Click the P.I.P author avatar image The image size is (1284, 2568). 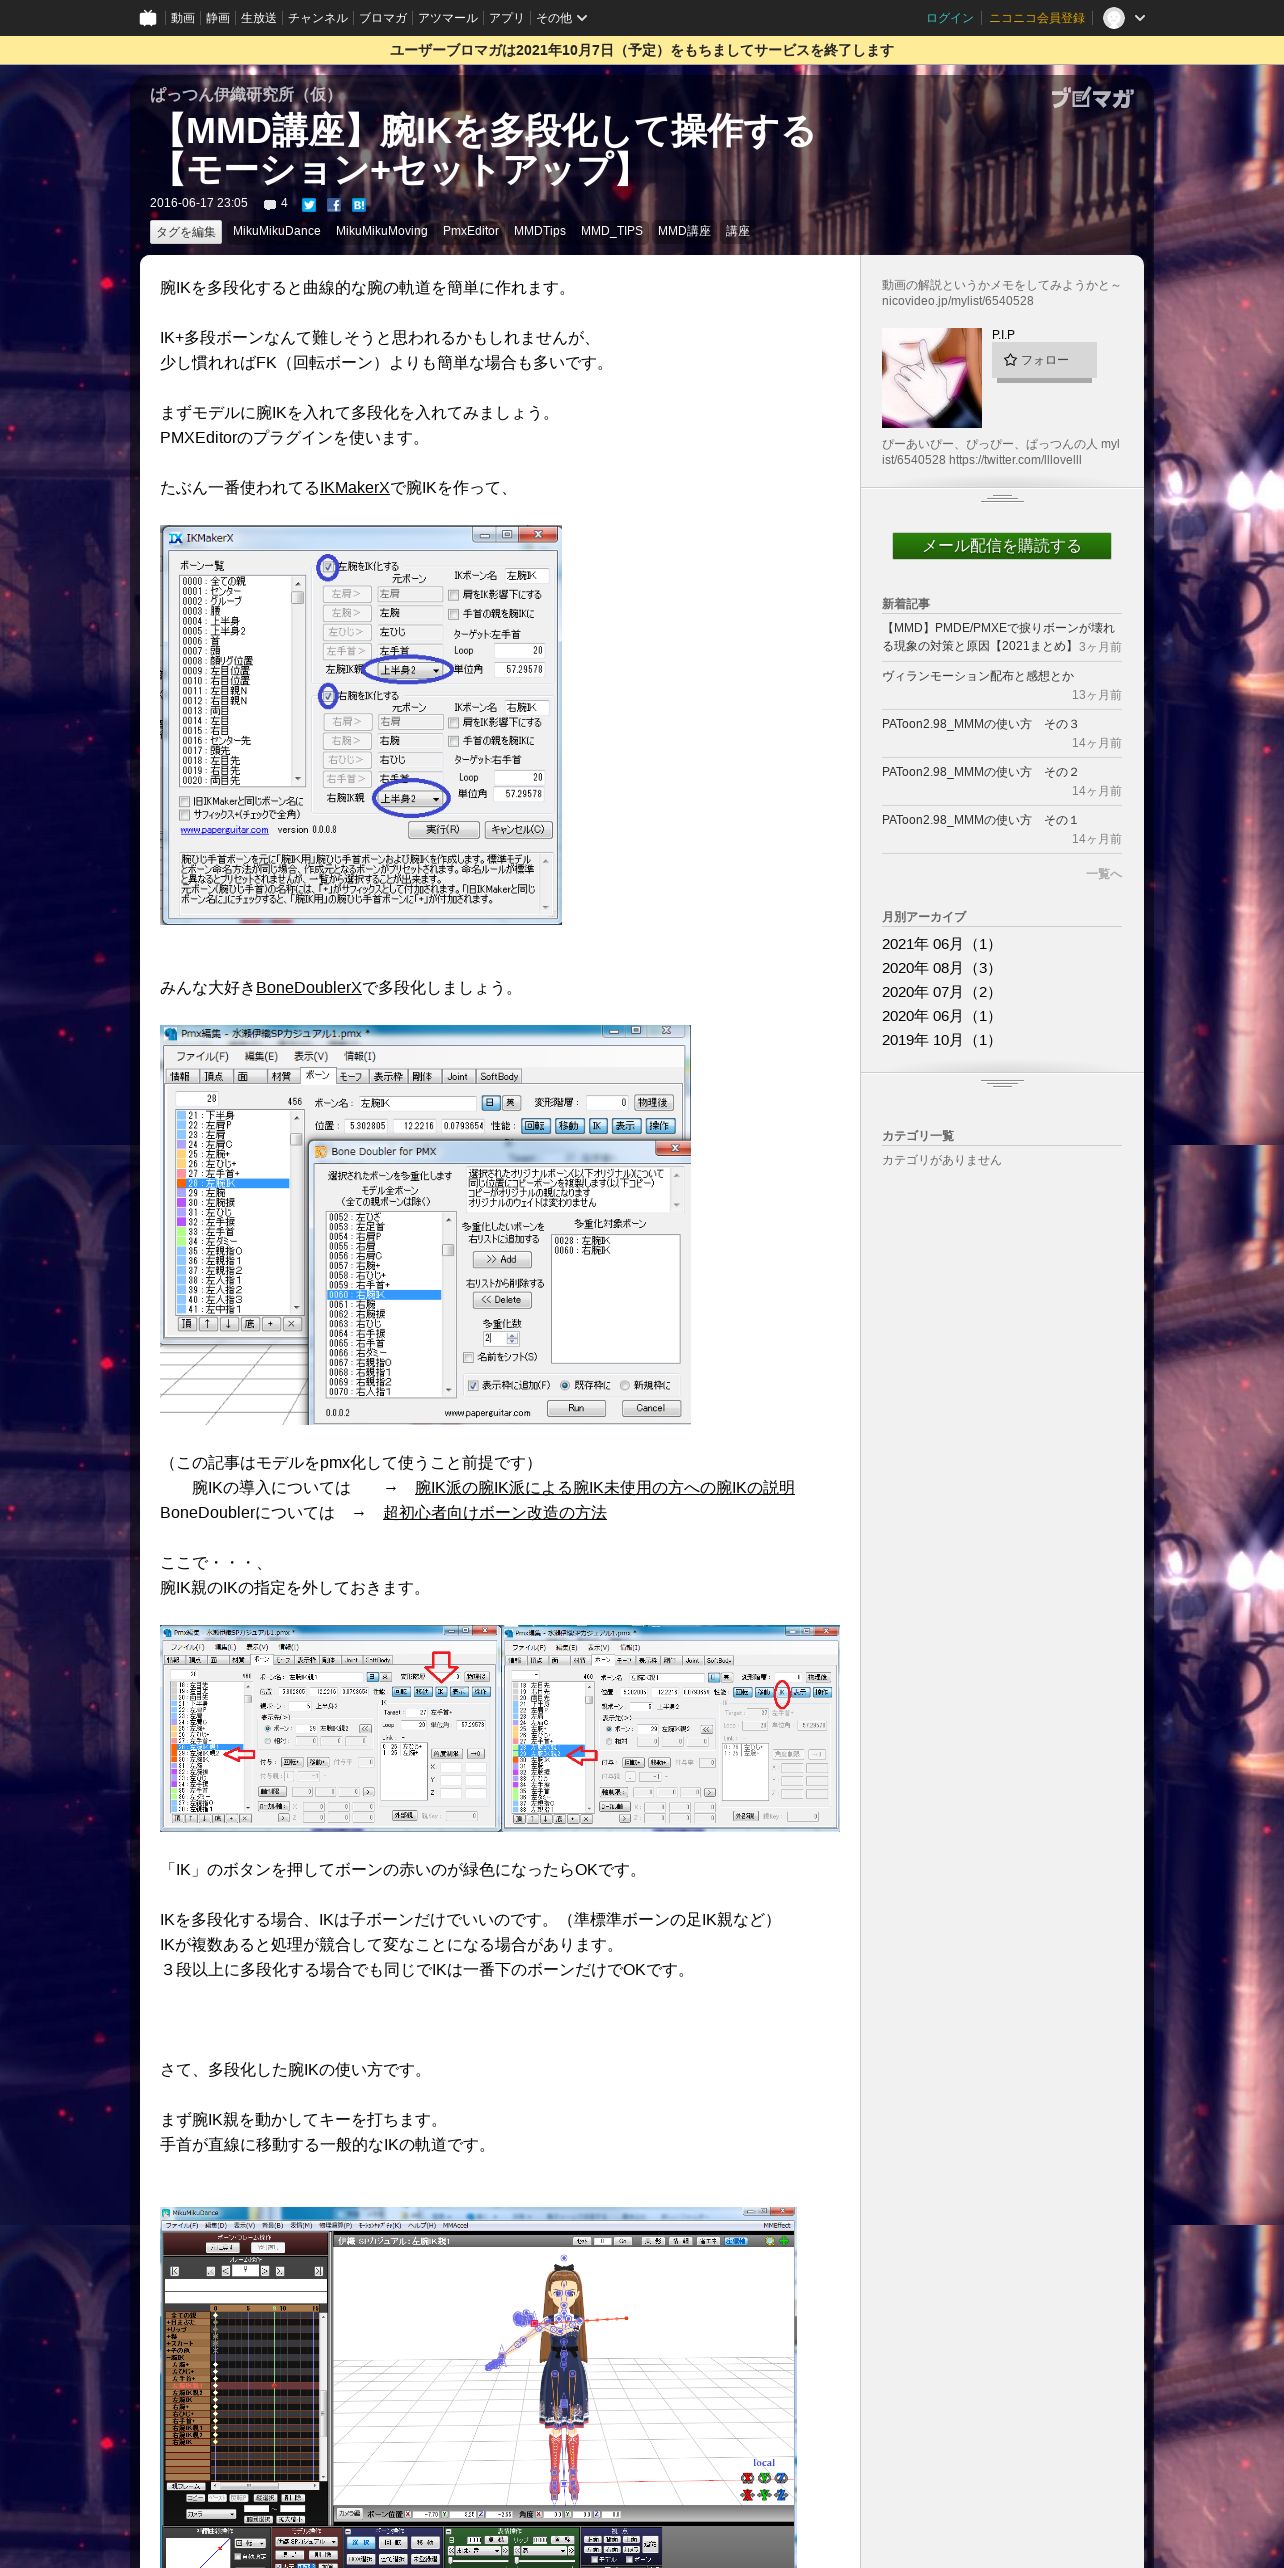932,378
